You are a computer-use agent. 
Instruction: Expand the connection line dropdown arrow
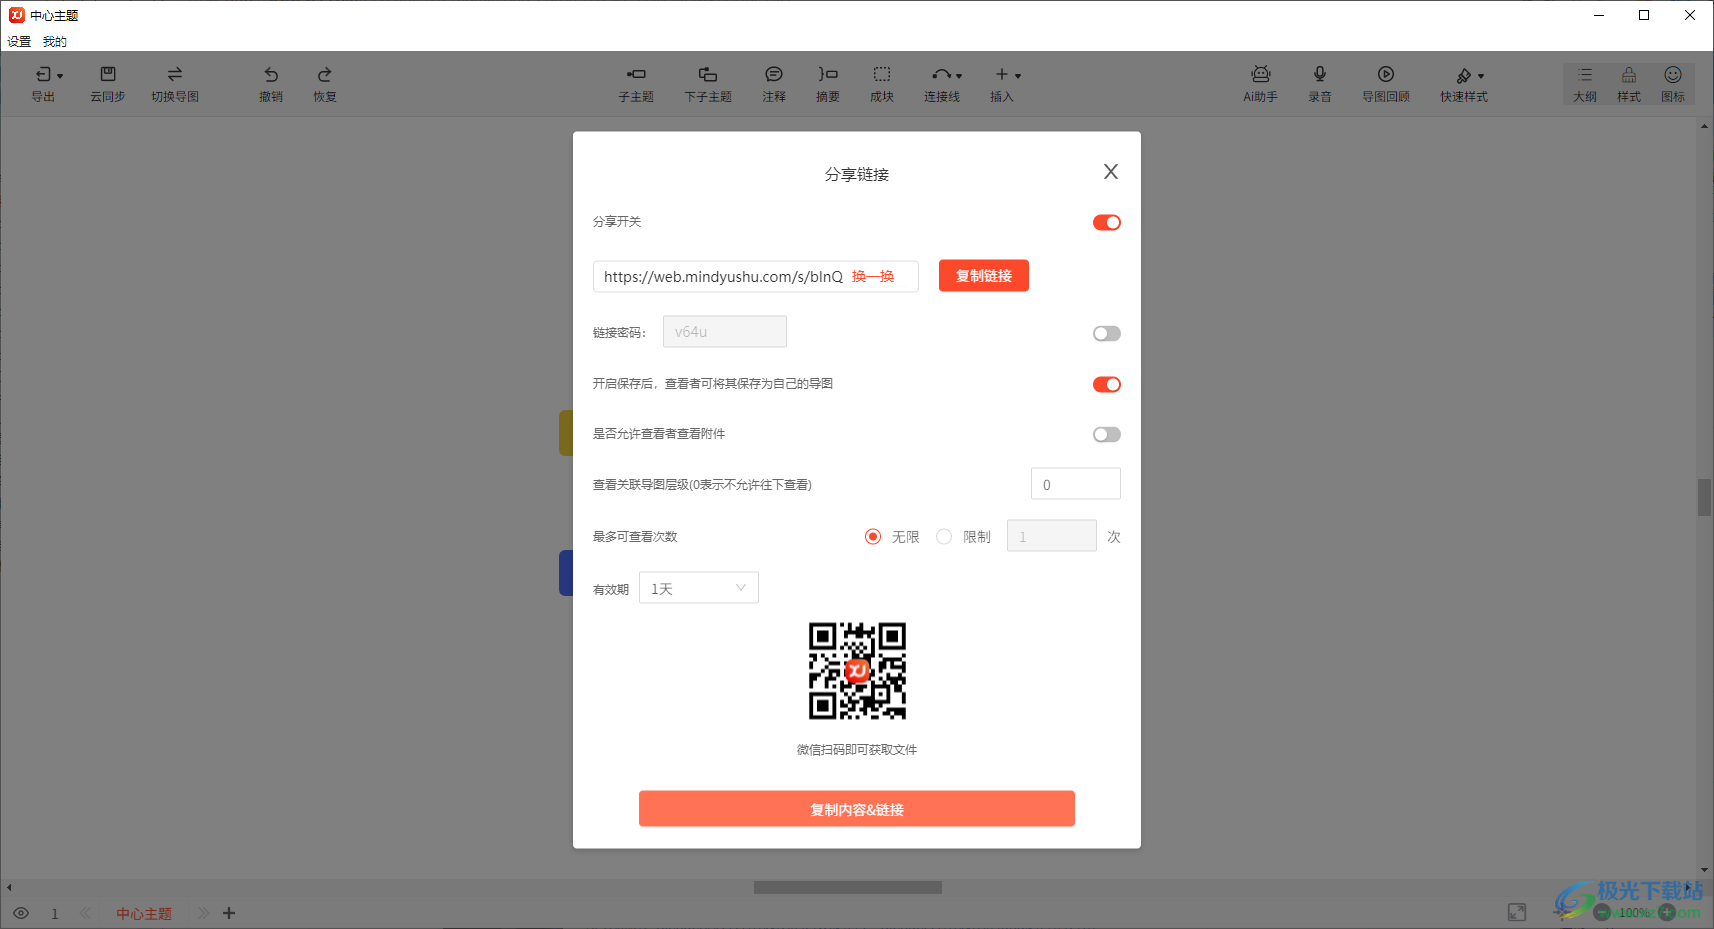click(x=959, y=76)
